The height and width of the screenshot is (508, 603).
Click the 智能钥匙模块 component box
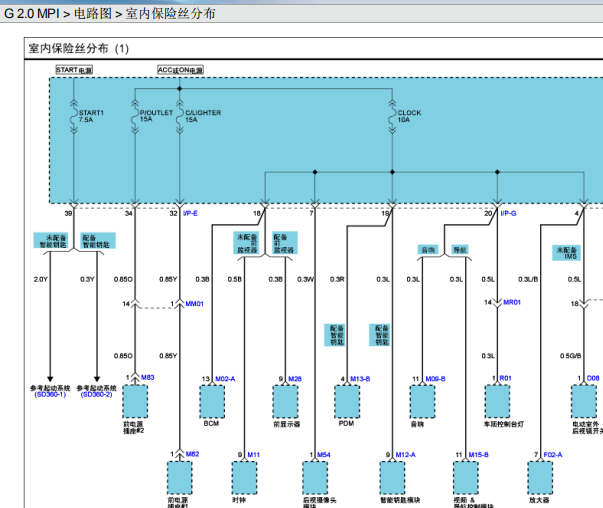[392, 478]
